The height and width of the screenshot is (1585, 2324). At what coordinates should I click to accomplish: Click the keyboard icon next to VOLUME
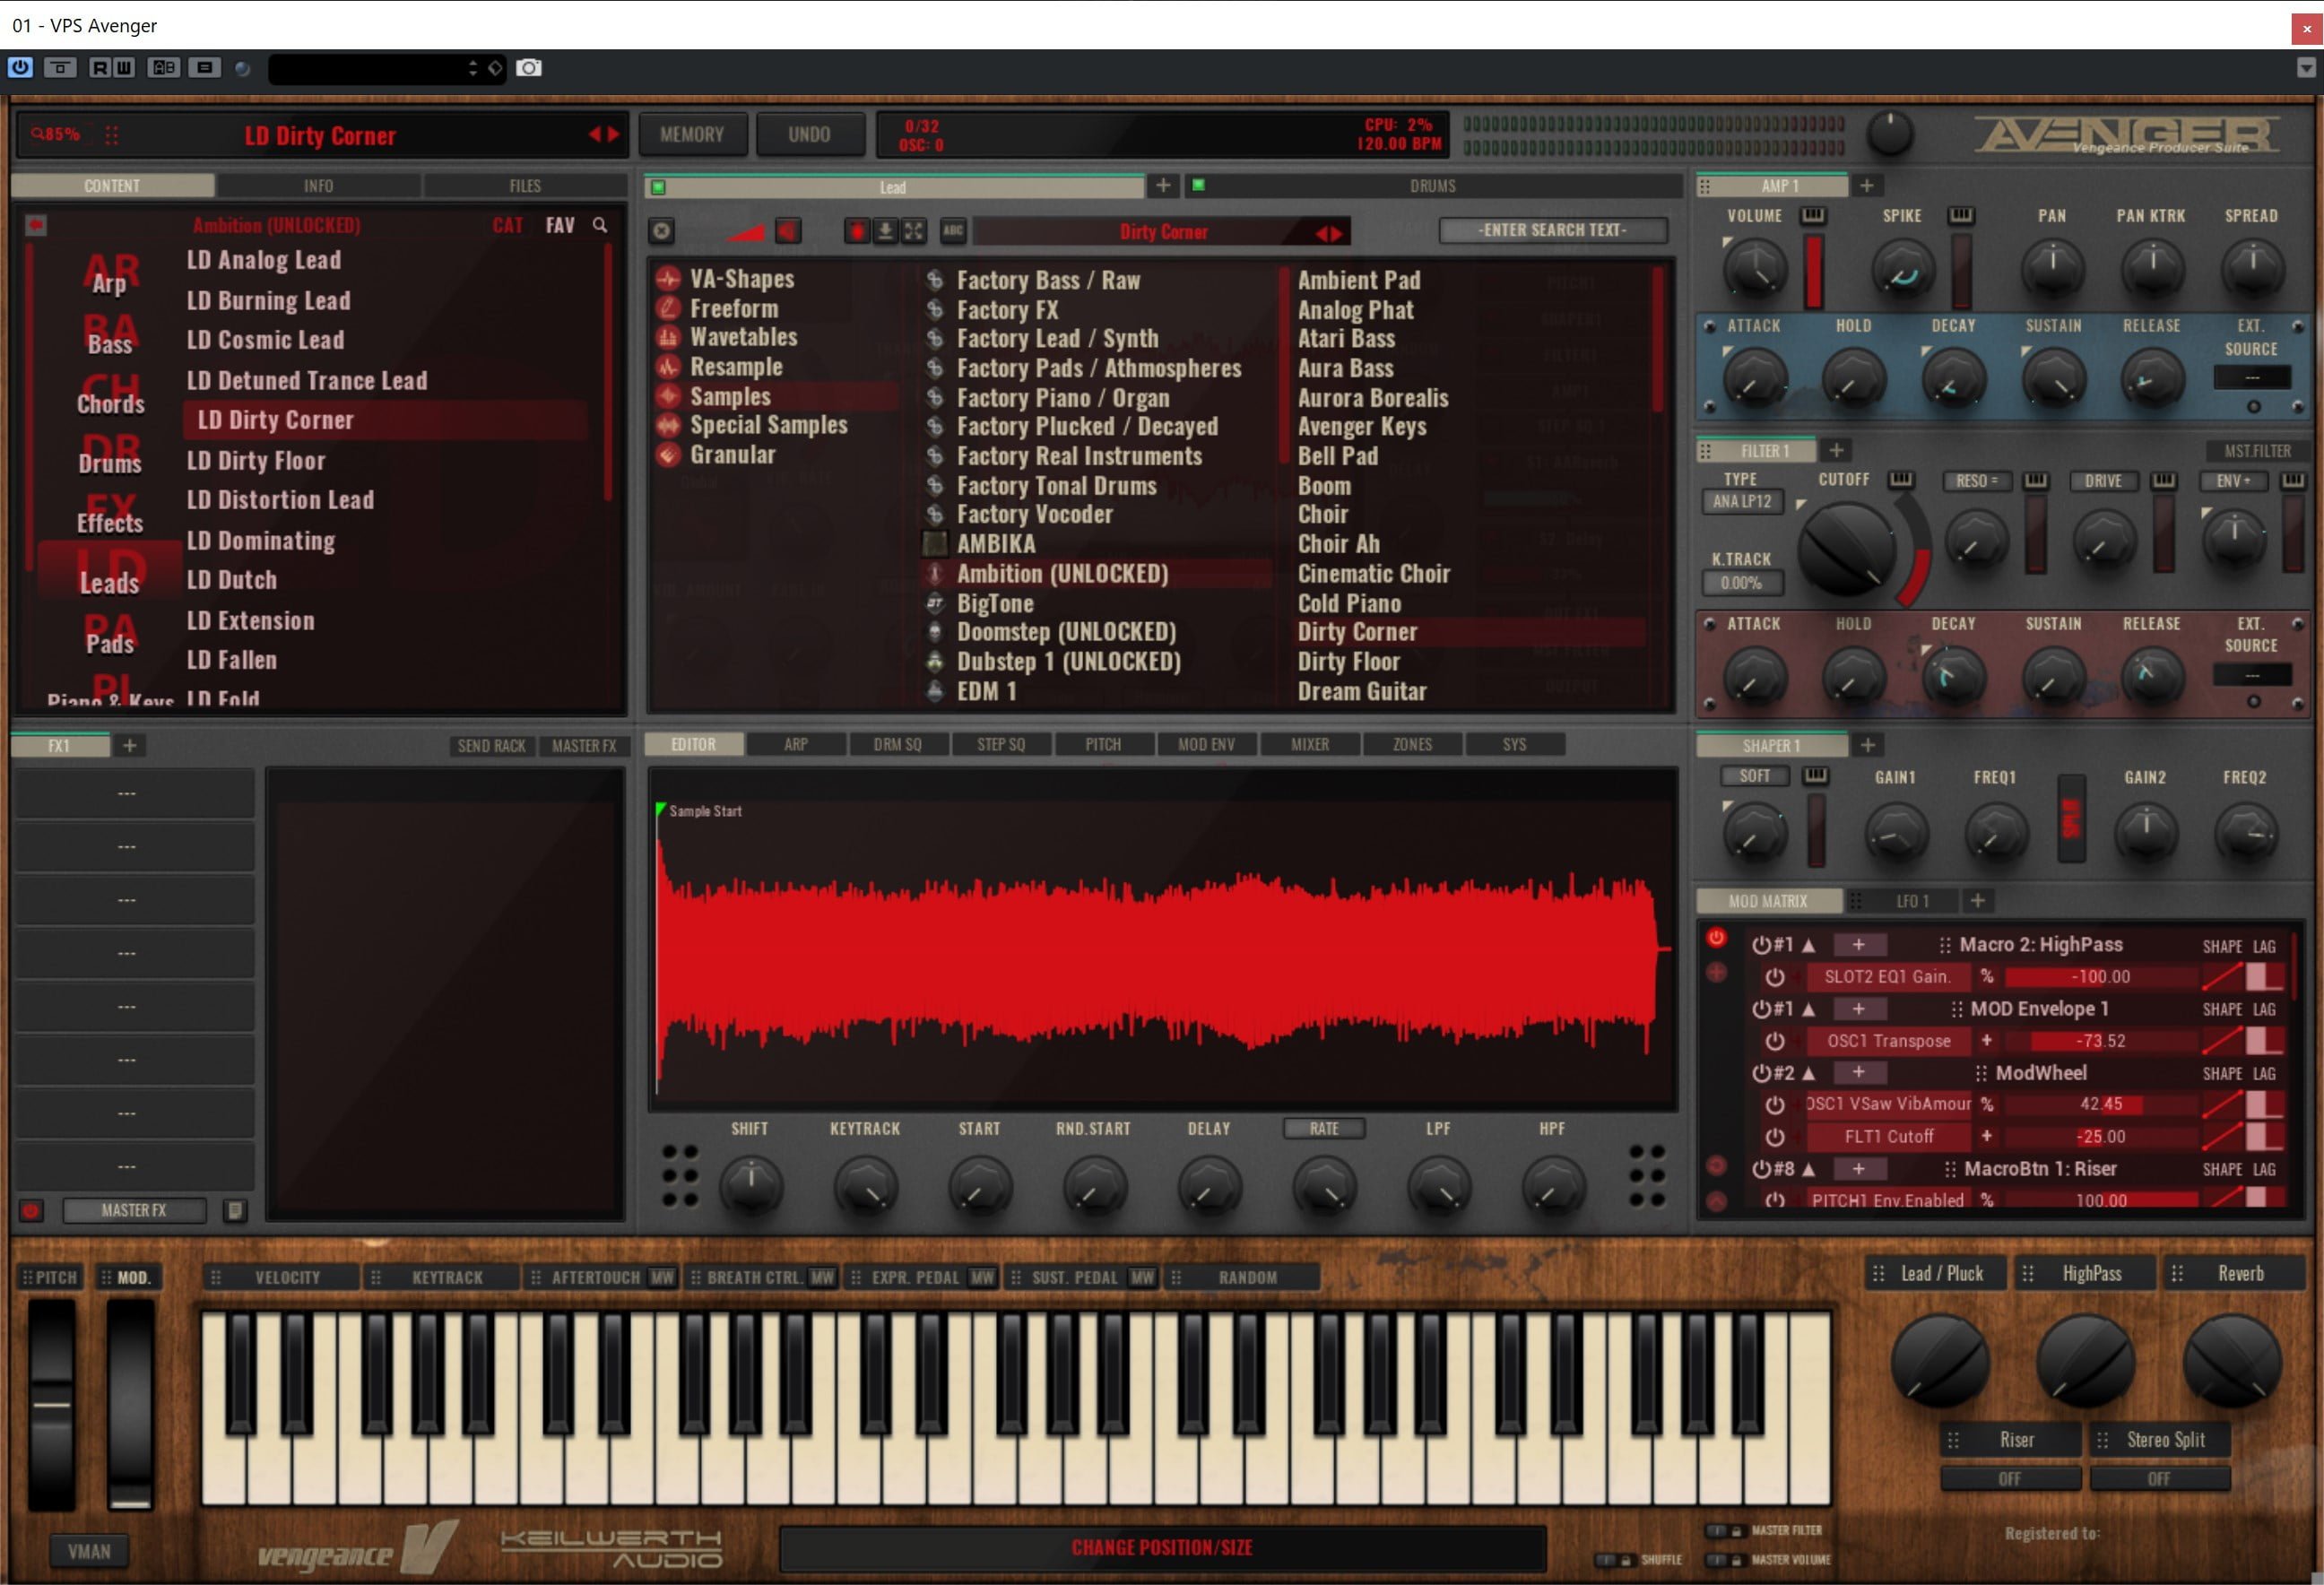point(1812,215)
